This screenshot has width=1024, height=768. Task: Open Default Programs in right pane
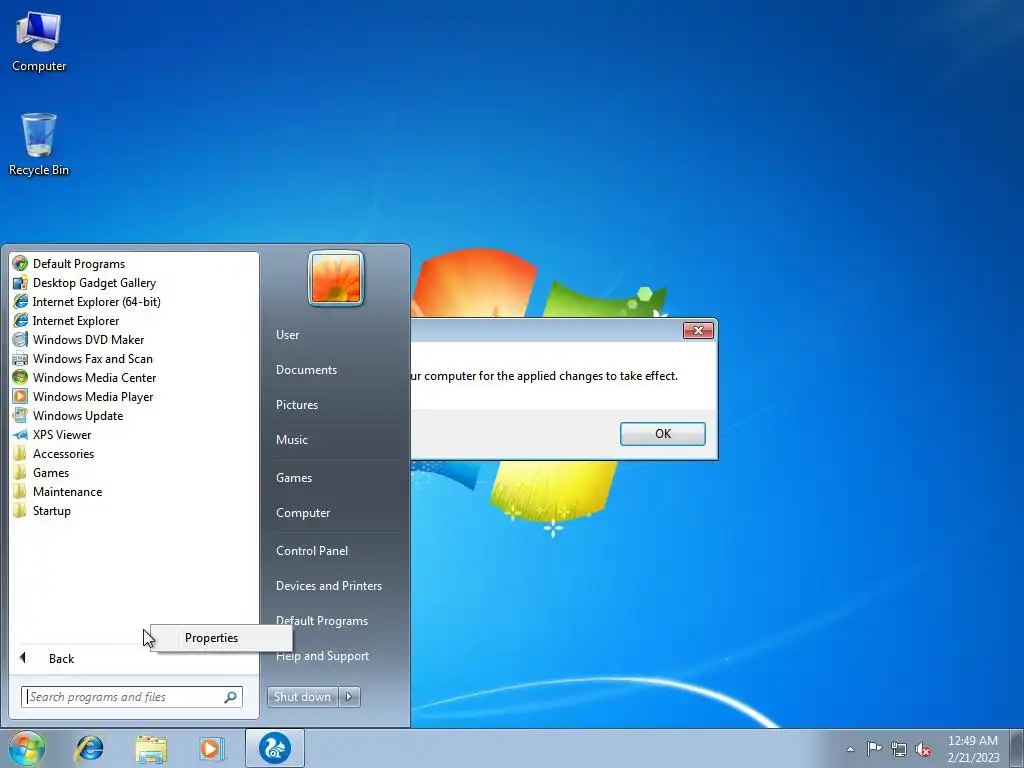tap(322, 621)
